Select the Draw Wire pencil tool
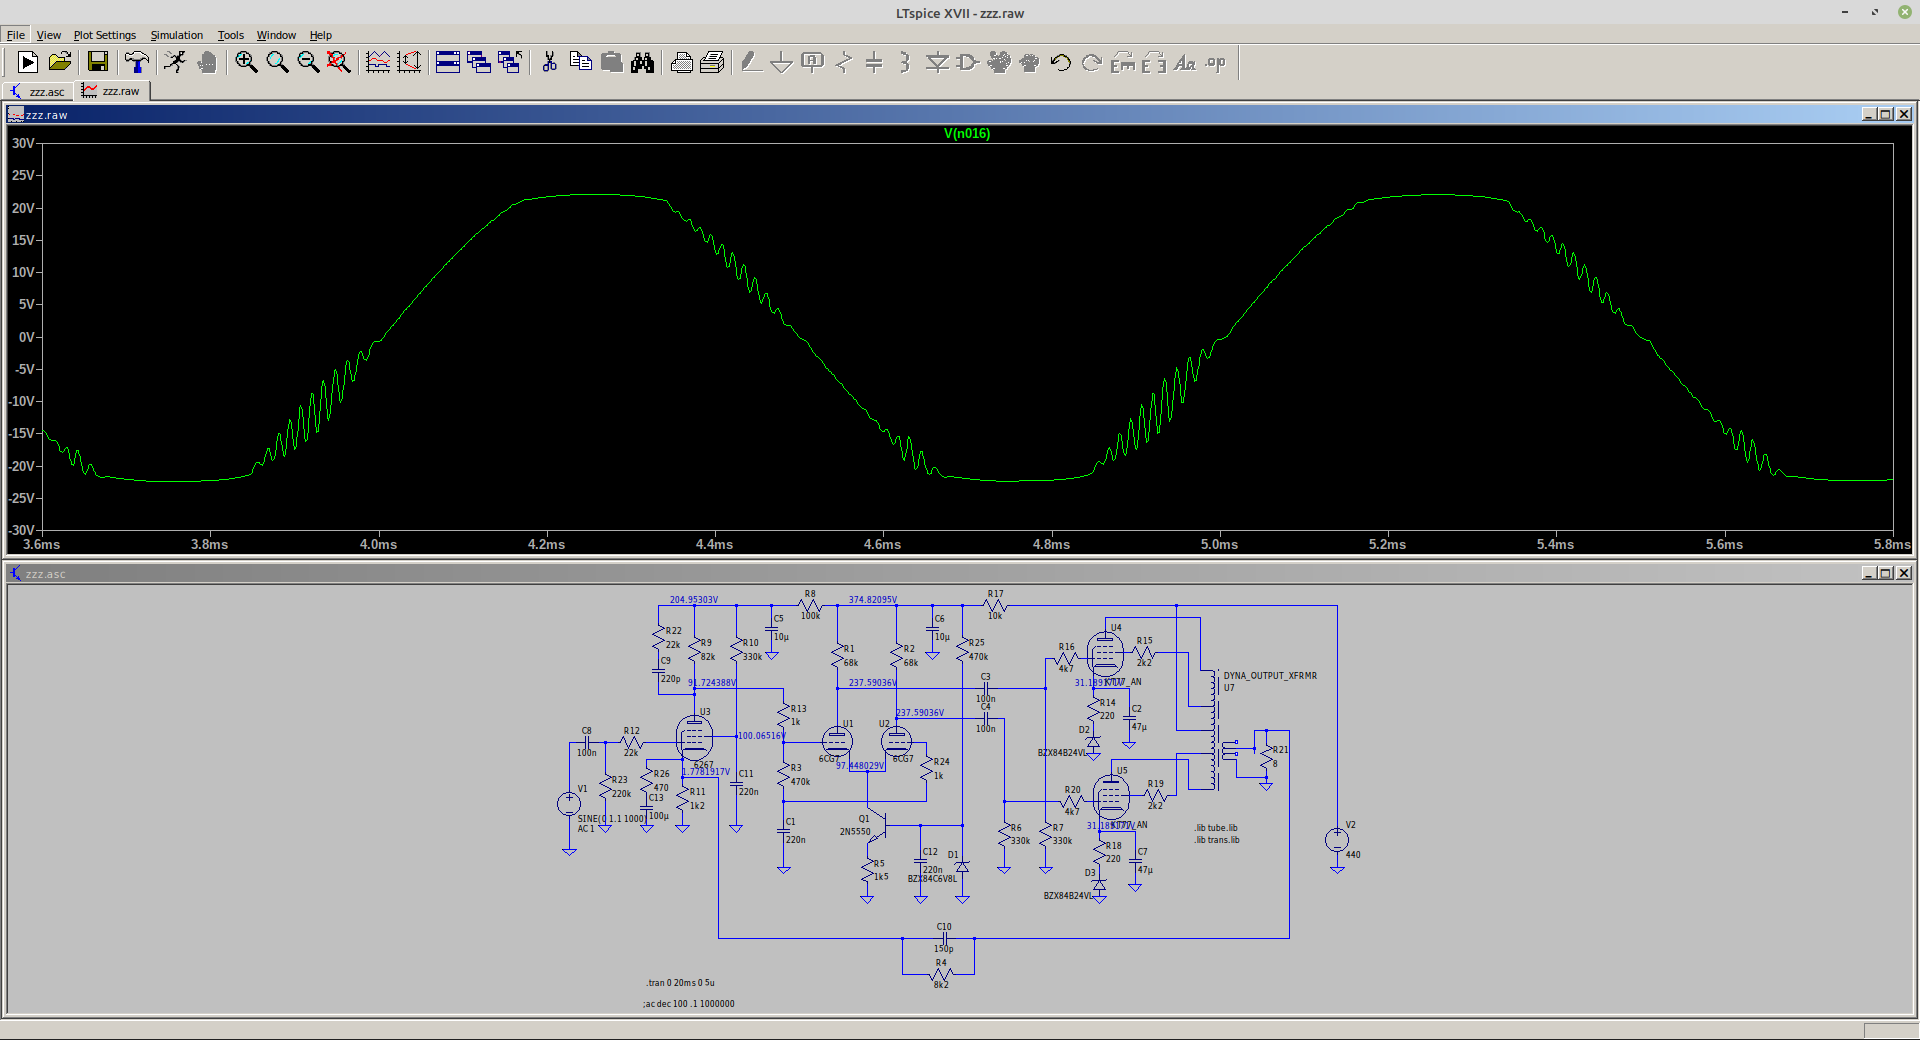The height and width of the screenshot is (1040, 1920). [750, 62]
